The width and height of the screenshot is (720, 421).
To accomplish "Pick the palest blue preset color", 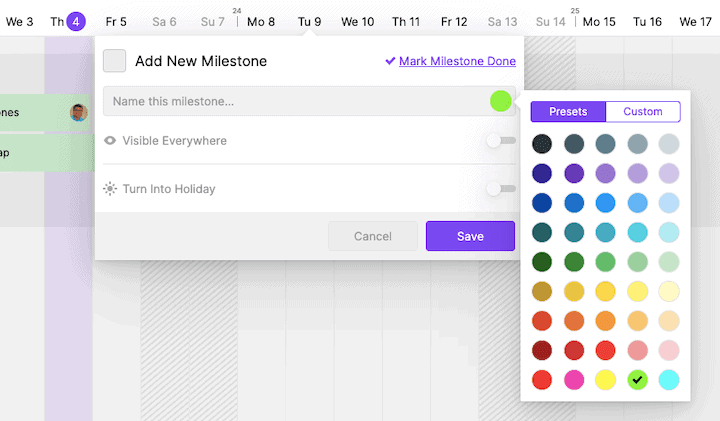I will click(669, 203).
